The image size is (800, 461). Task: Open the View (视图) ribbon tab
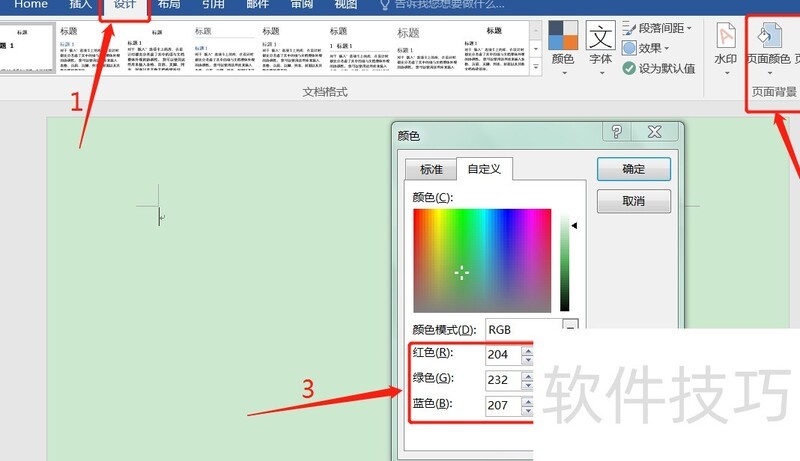coord(346,5)
